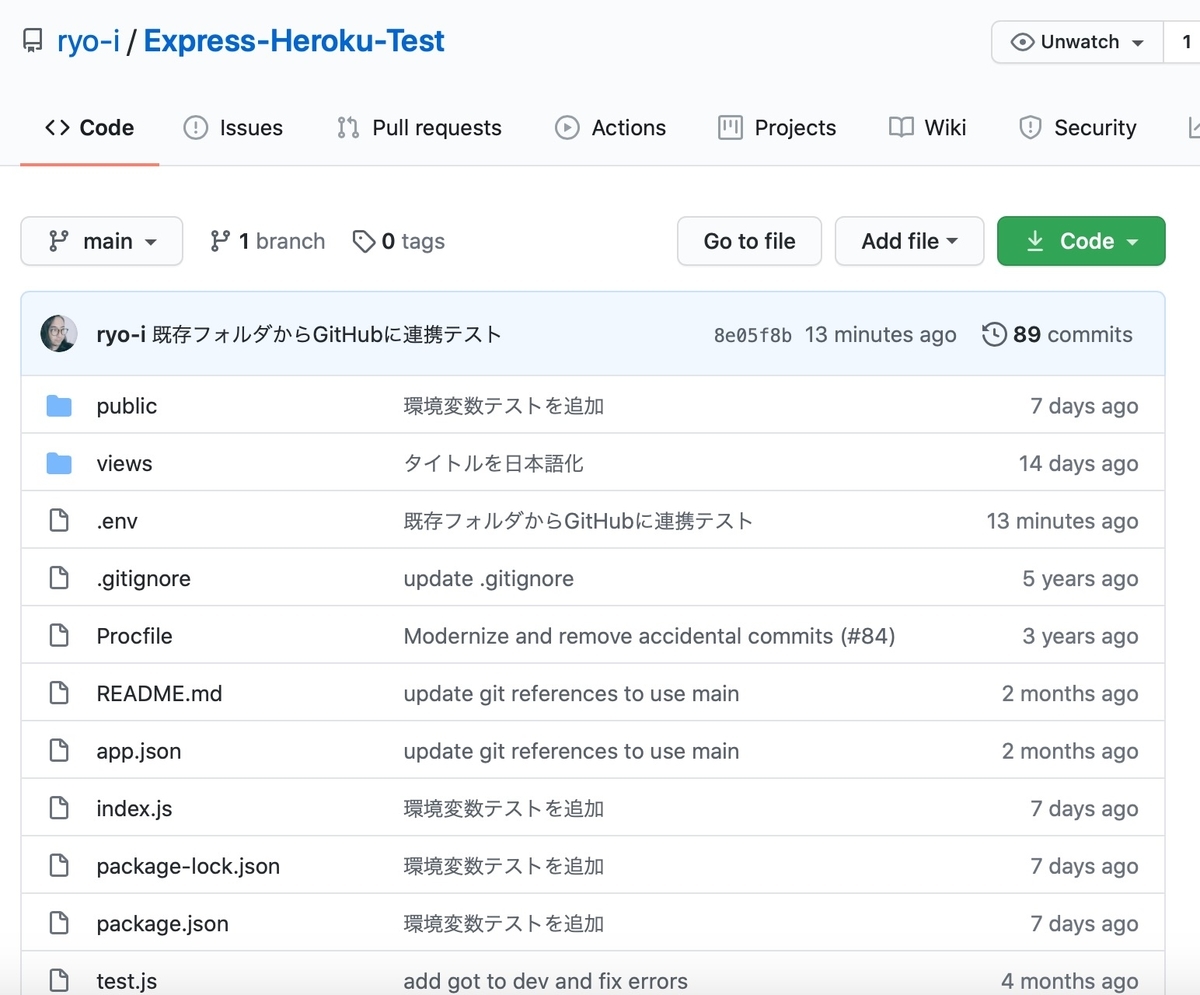Click the views folder icon
The height and width of the screenshot is (995, 1200).
(59, 464)
